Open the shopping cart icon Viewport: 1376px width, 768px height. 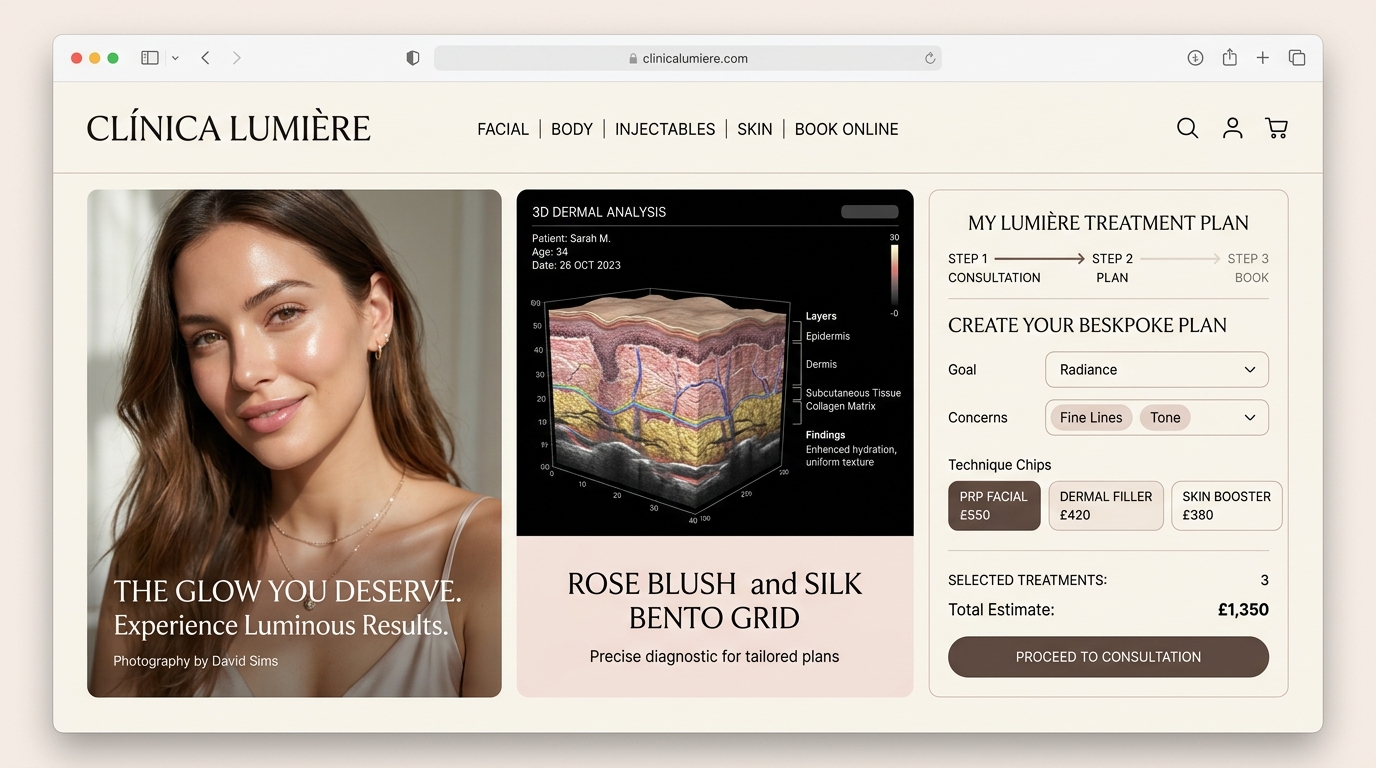pyautogui.click(x=1276, y=128)
